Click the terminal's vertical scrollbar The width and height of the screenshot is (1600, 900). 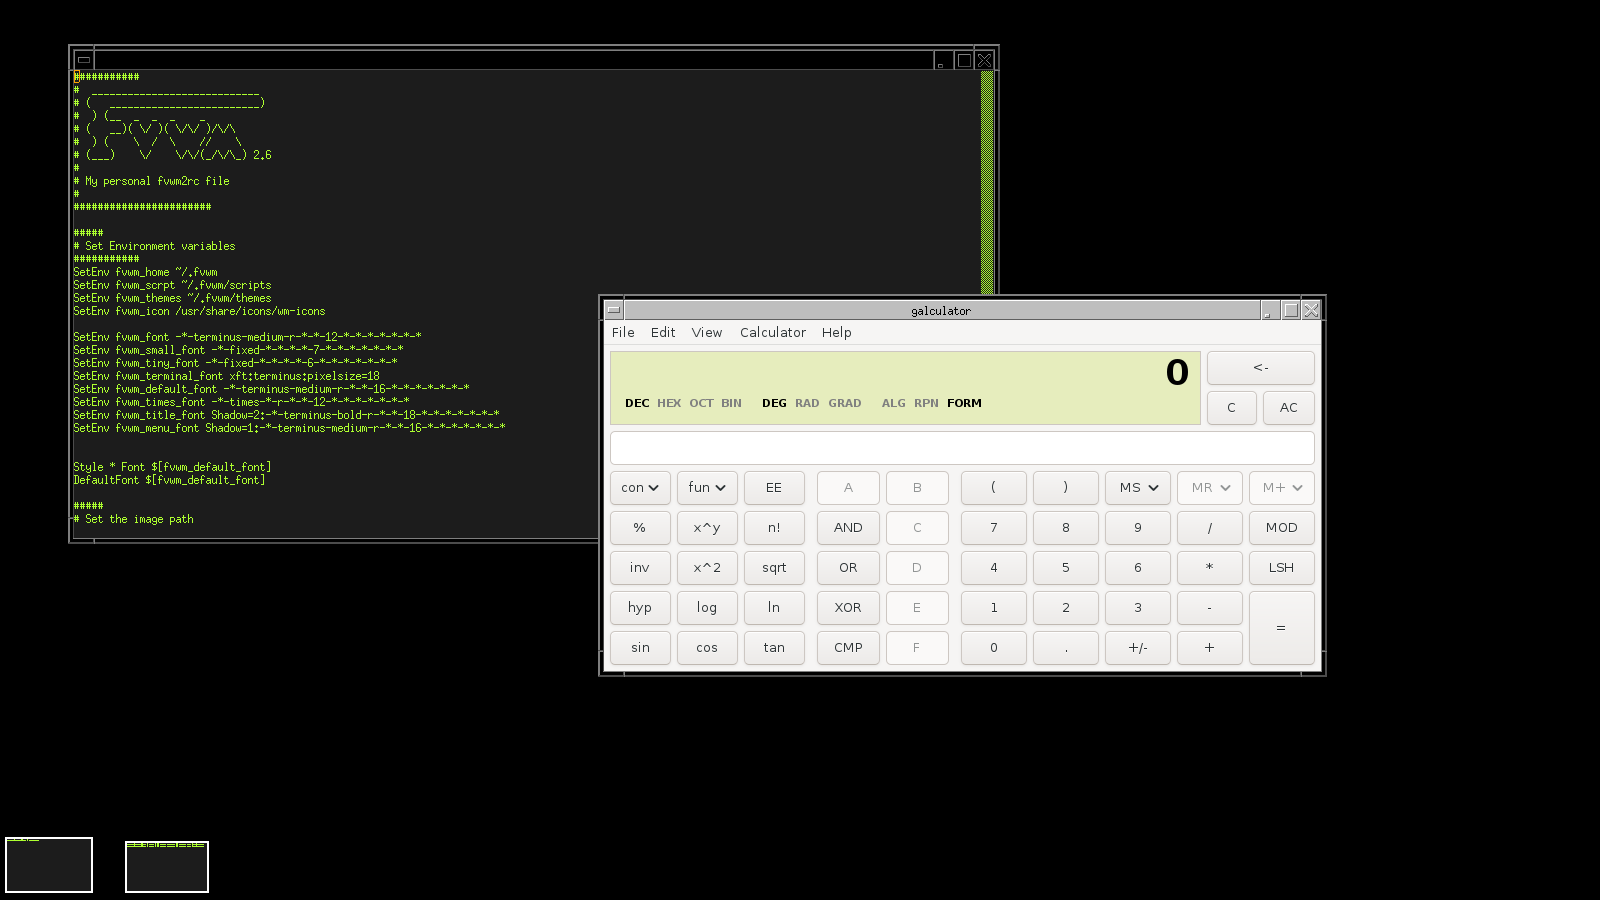point(987,180)
